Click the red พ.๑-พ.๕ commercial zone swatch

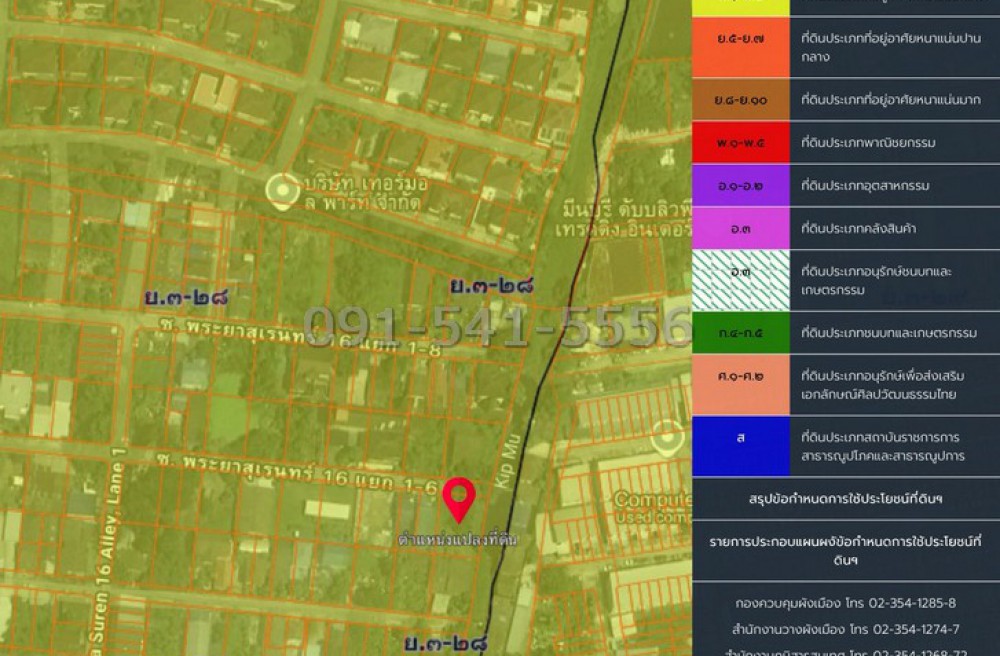(740, 143)
